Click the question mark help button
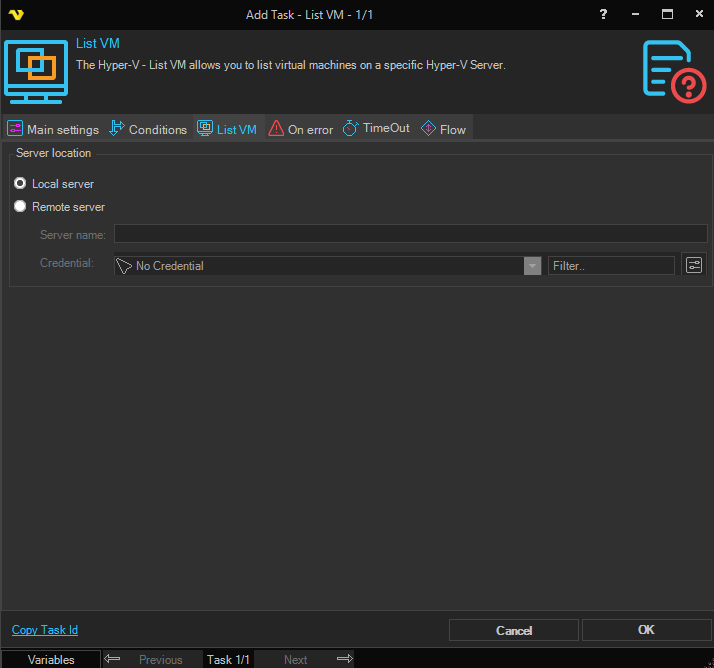Image resolution: width=714 pixels, height=668 pixels. tap(603, 14)
